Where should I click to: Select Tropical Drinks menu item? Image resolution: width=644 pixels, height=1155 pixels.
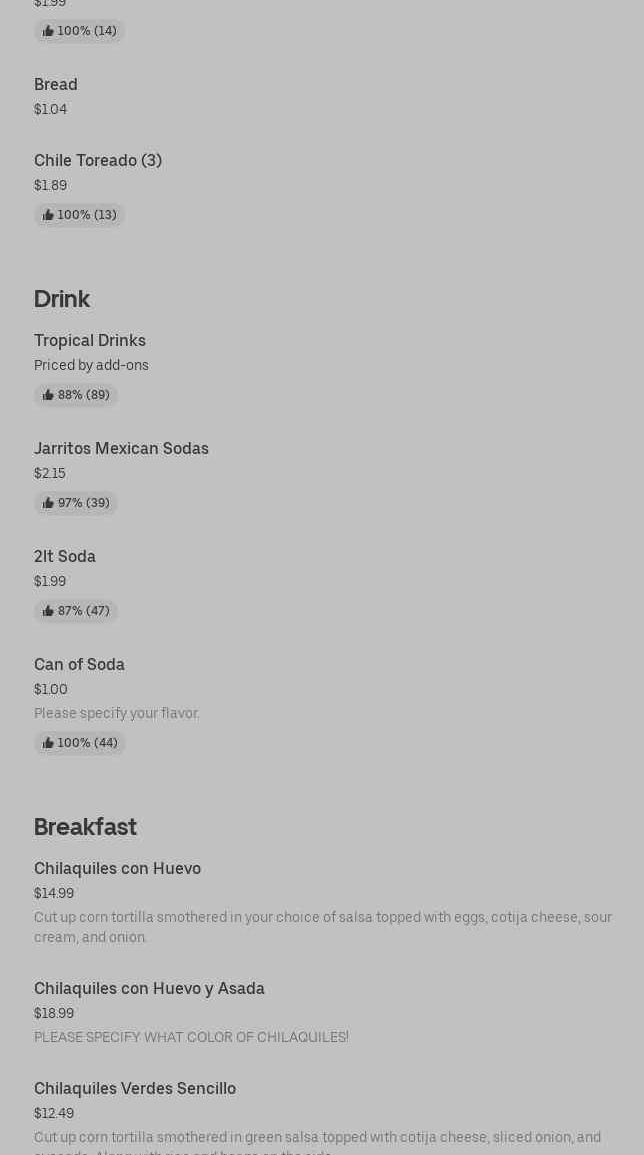coord(90,341)
